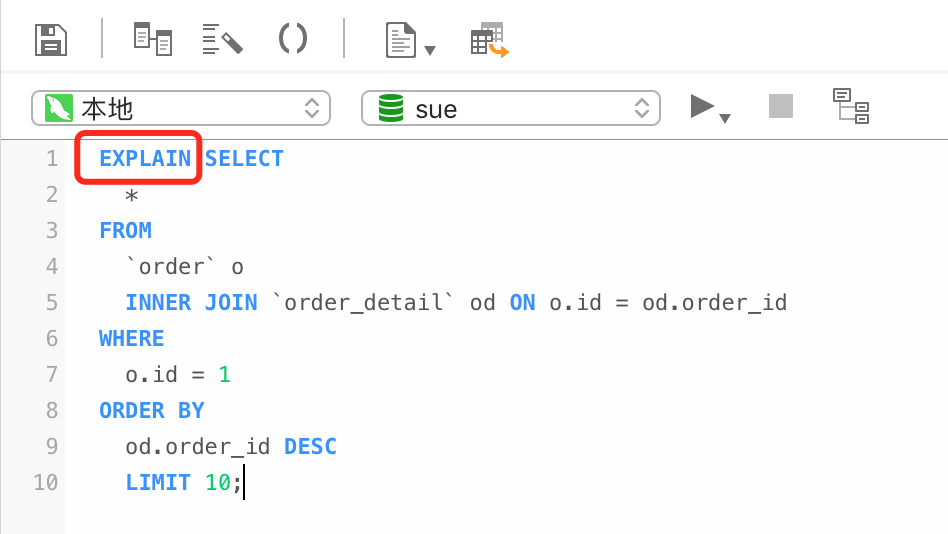
Task: Click ORDER BY keyword on line 8
Action: click(152, 411)
